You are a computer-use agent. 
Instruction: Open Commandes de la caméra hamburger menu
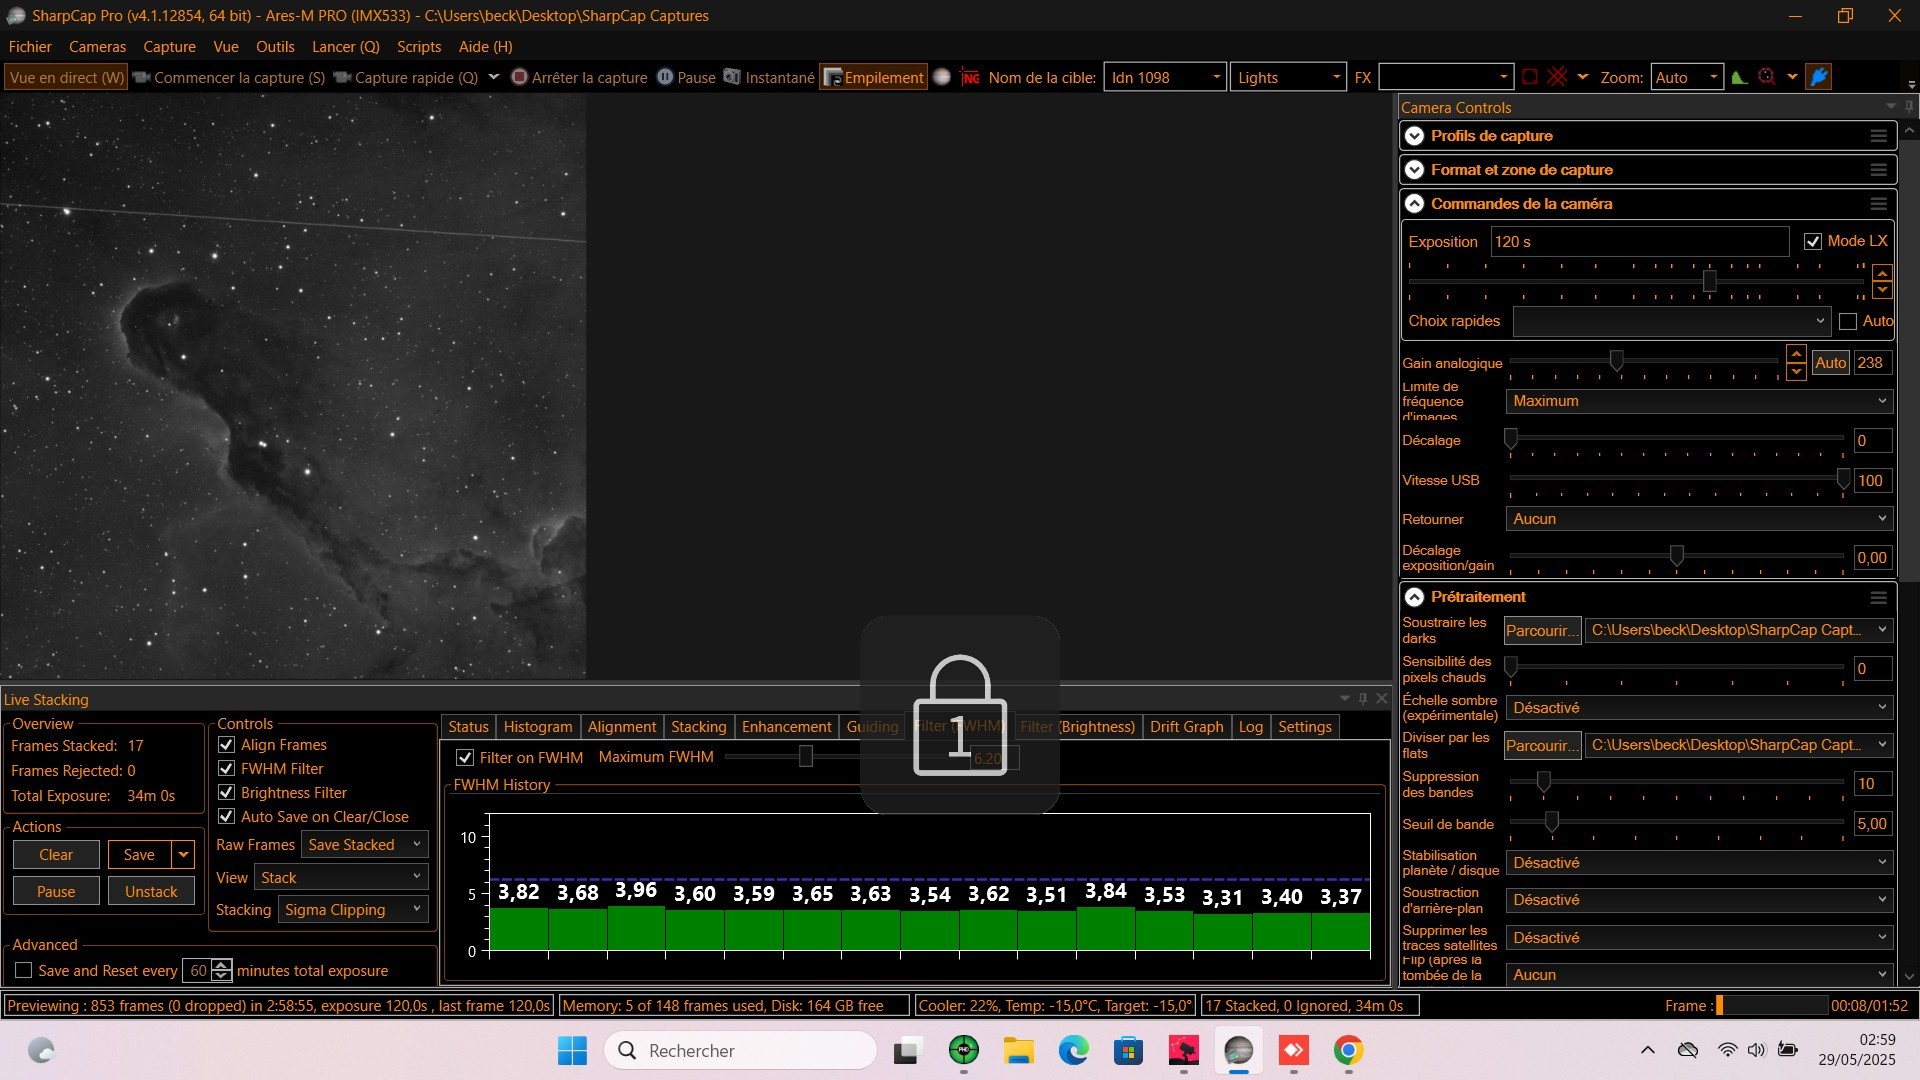(1878, 204)
